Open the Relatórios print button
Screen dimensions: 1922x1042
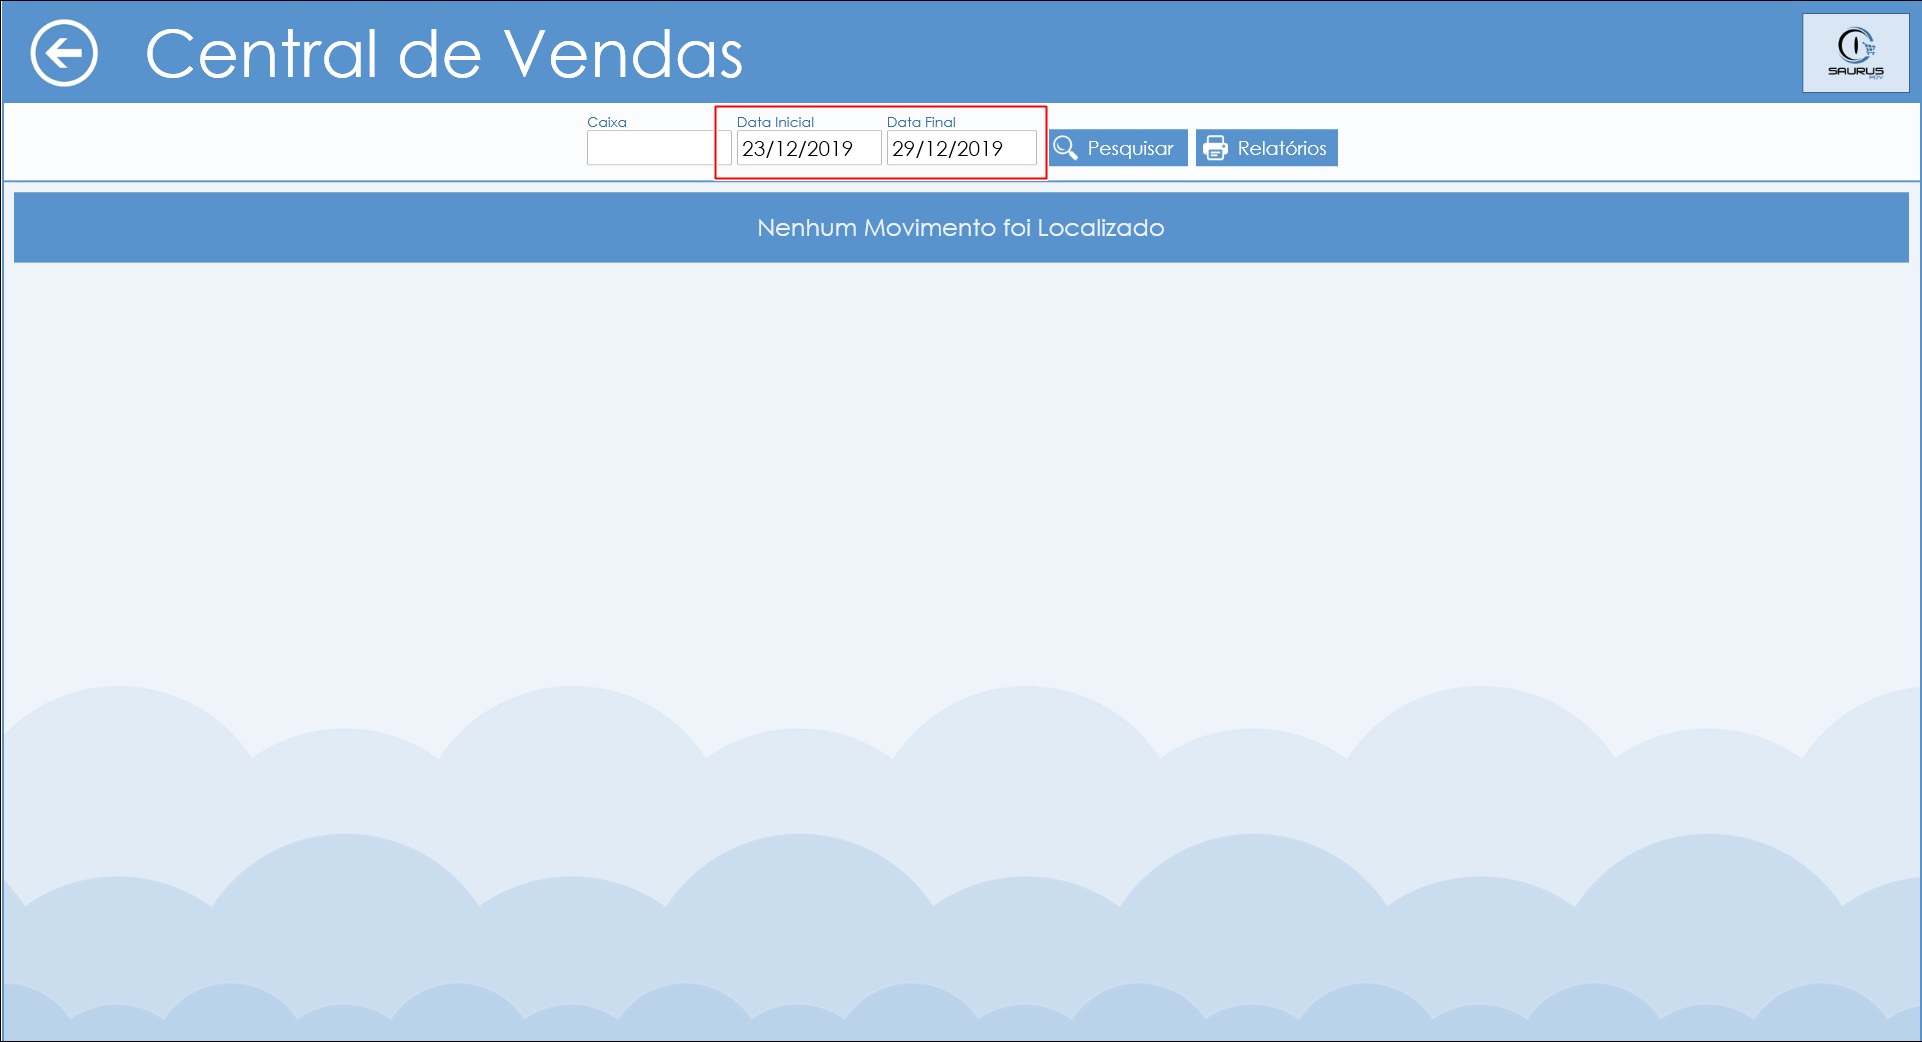[x=1266, y=148]
